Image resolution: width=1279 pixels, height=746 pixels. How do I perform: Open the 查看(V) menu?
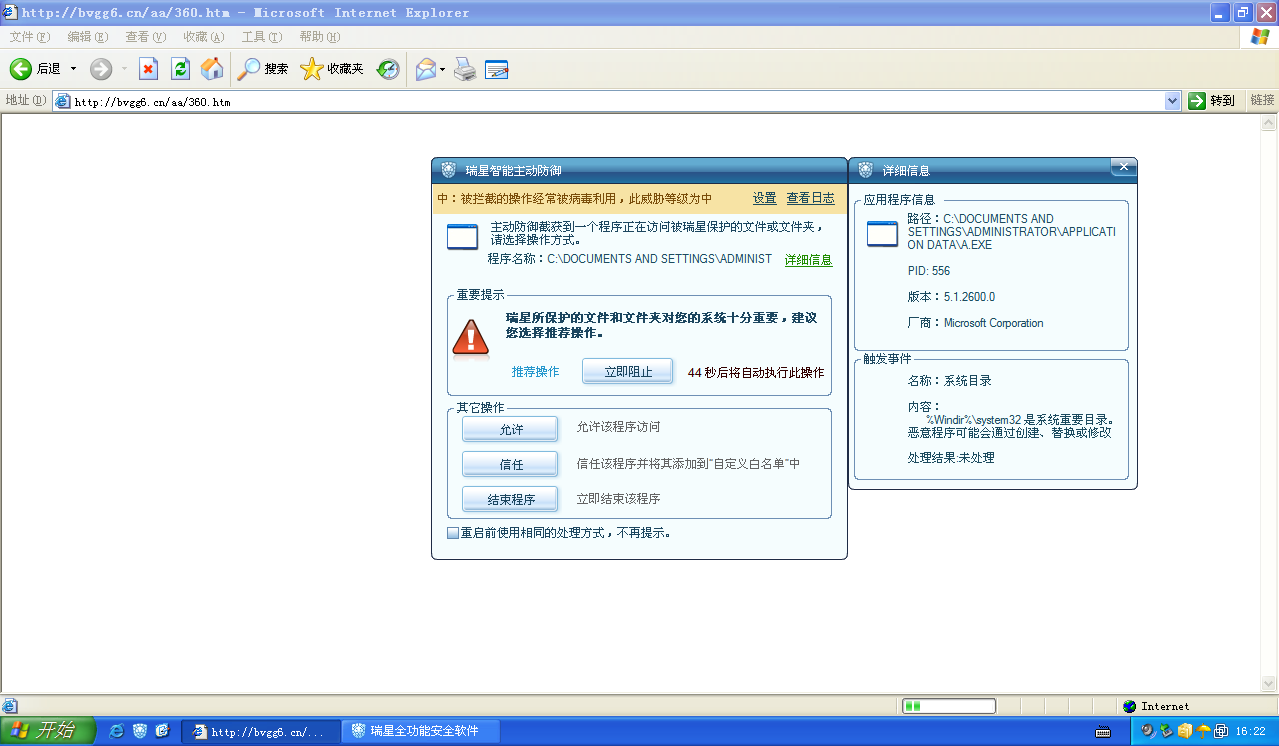(146, 37)
